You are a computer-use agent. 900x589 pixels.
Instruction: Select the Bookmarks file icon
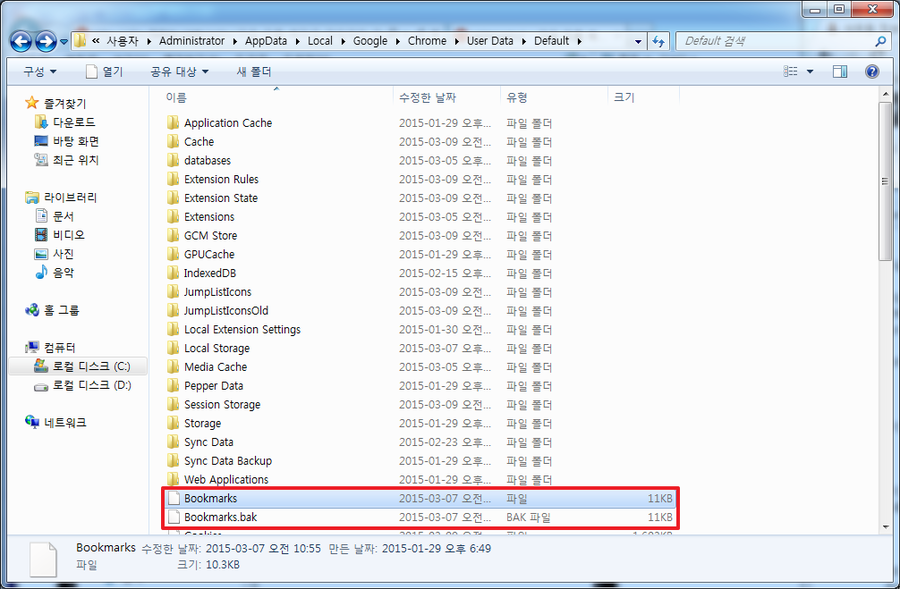[174, 498]
